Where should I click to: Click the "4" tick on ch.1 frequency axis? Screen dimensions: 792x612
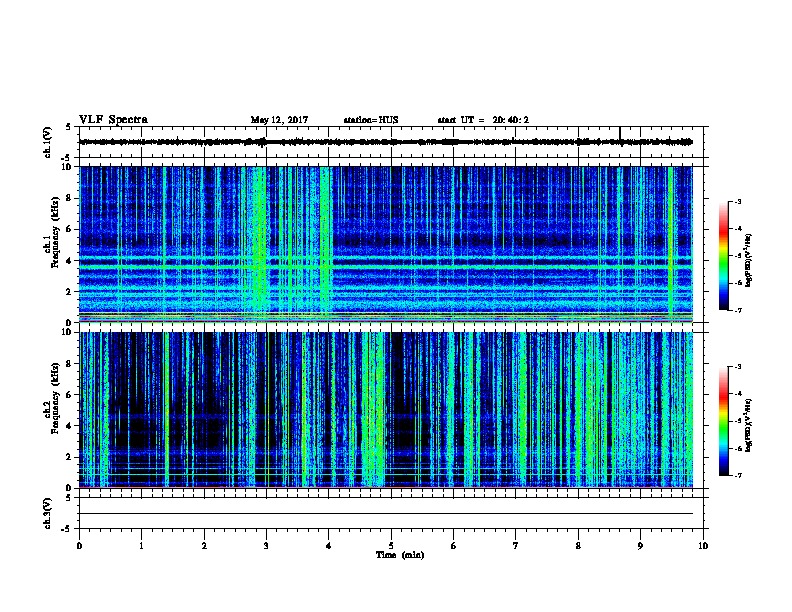pyautogui.click(x=69, y=261)
